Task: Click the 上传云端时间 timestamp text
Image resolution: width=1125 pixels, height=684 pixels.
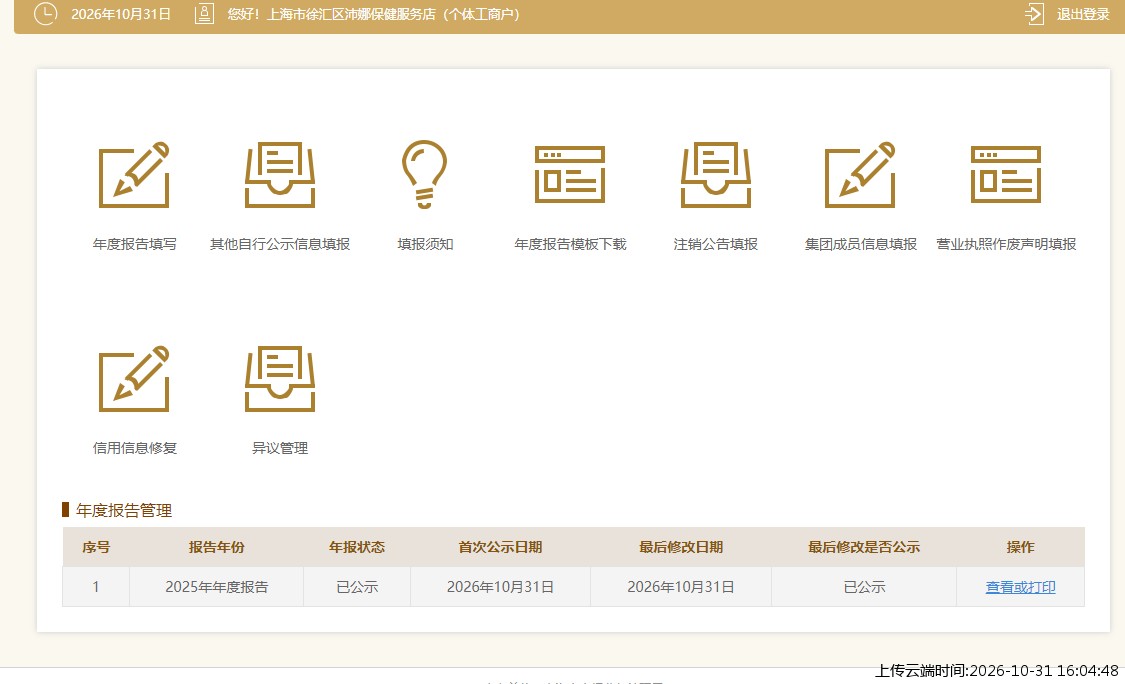Action: pyautogui.click(x=996, y=671)
